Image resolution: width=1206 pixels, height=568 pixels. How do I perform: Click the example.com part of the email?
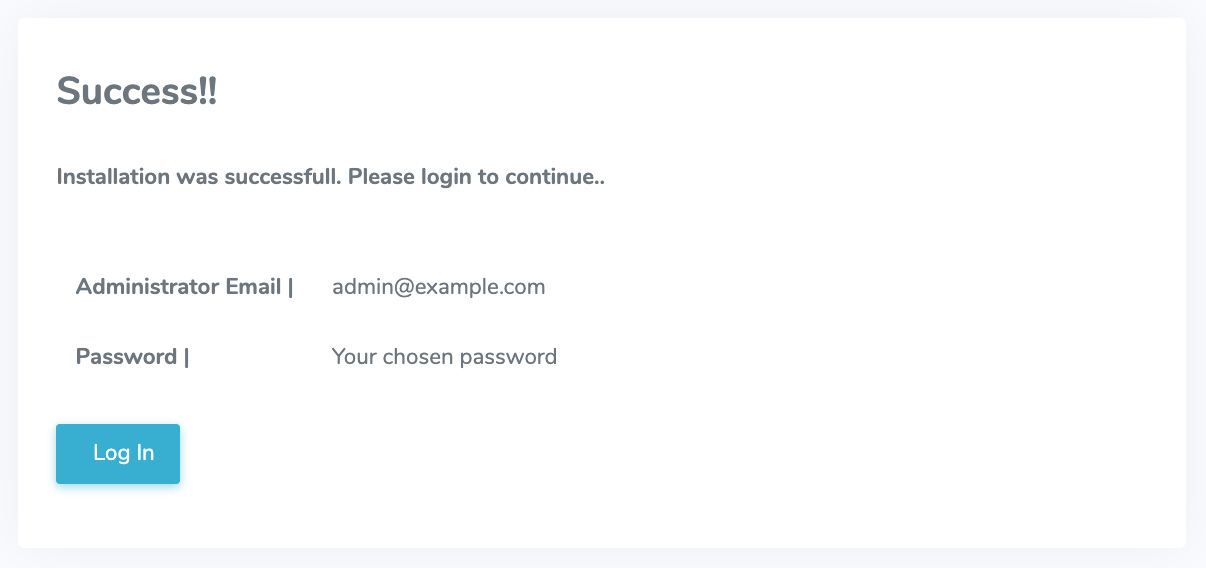(480, 287)
